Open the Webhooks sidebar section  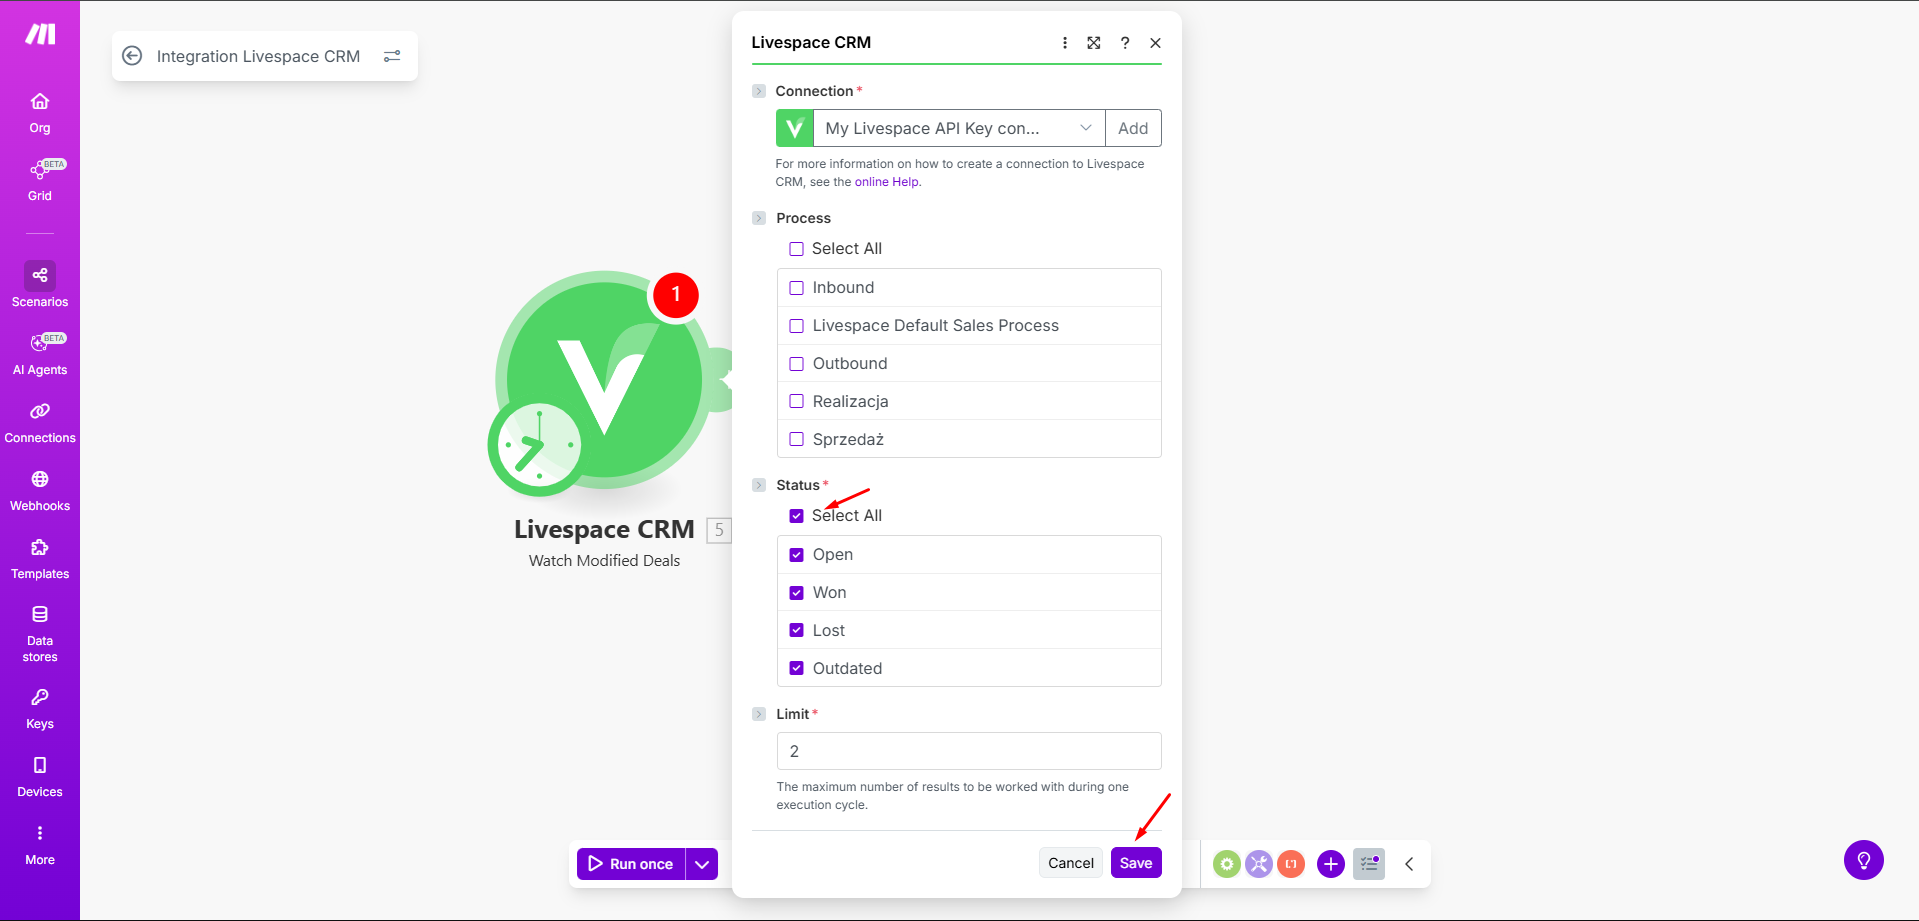coord(40,490)
